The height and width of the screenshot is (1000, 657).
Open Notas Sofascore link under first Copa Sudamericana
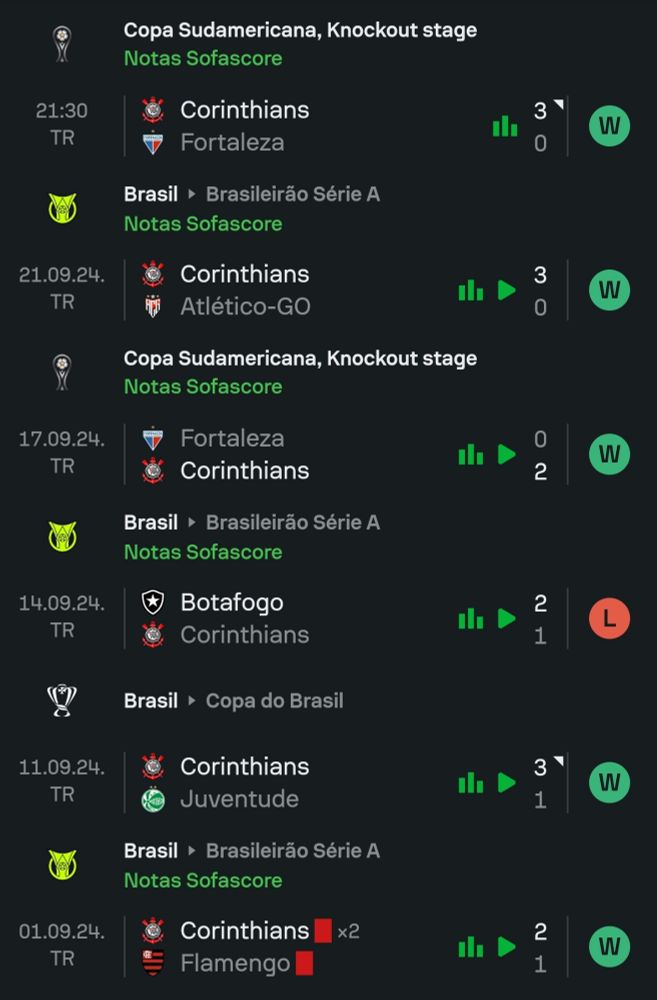pyautogui.click(x=203, y=58)
